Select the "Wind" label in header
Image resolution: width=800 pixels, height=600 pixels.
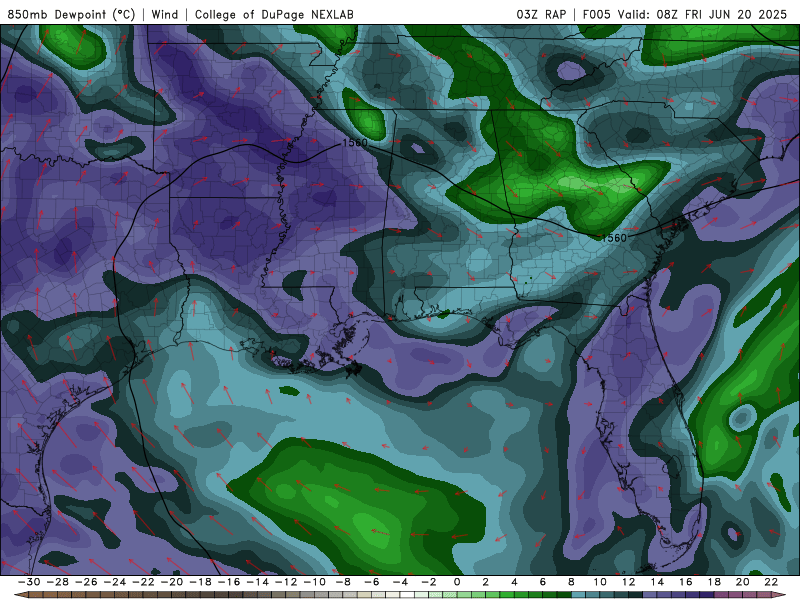[165, 14]
